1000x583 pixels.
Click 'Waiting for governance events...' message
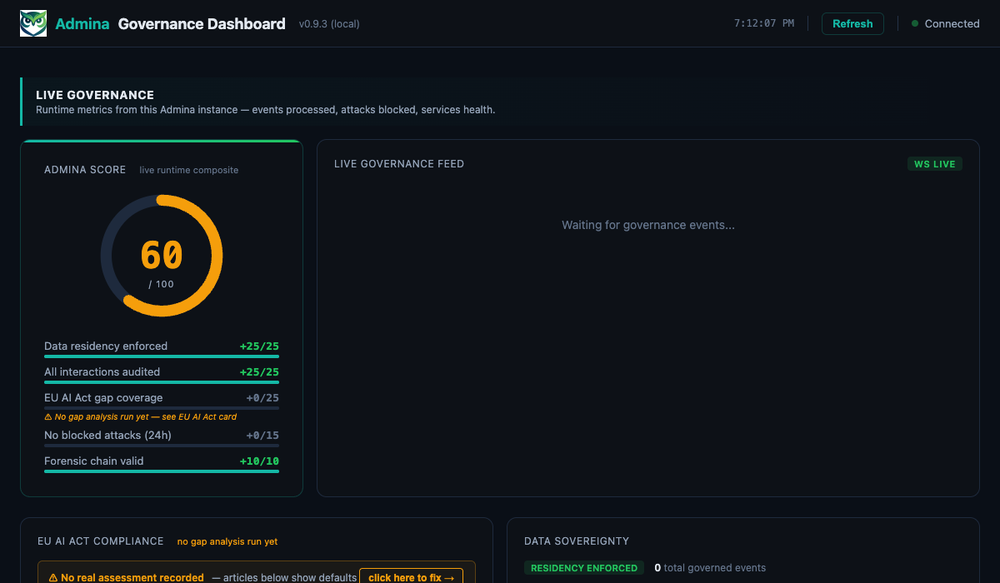(x=648, y=225)
